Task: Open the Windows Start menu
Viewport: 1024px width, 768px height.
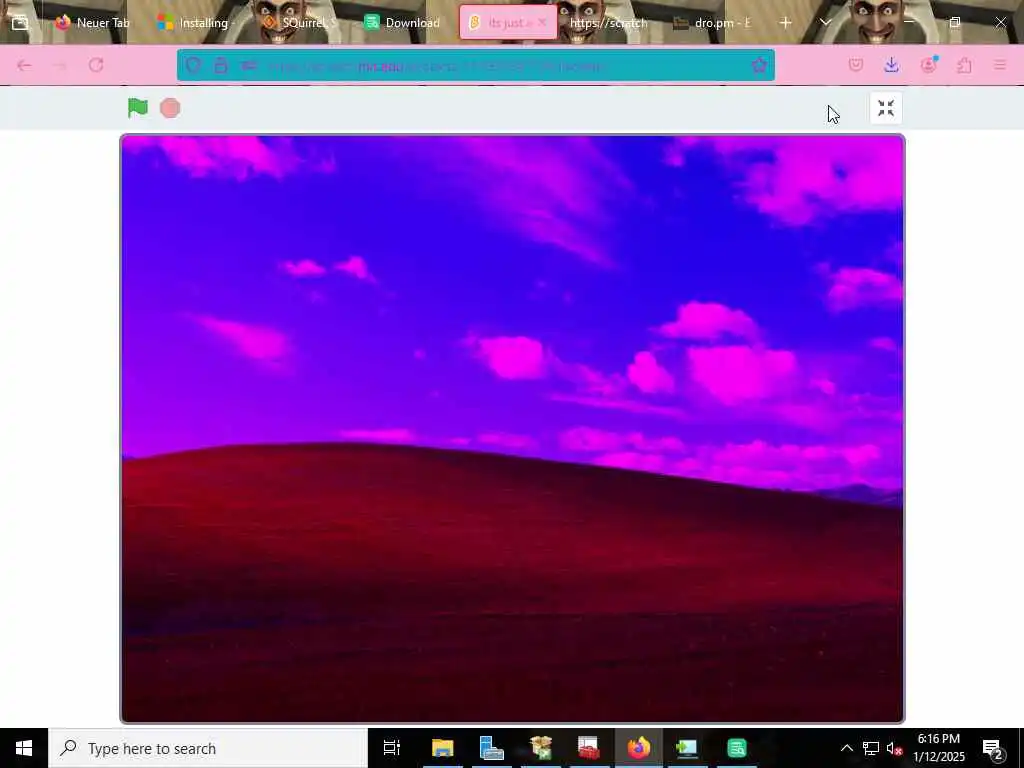Action: (24, 748)
